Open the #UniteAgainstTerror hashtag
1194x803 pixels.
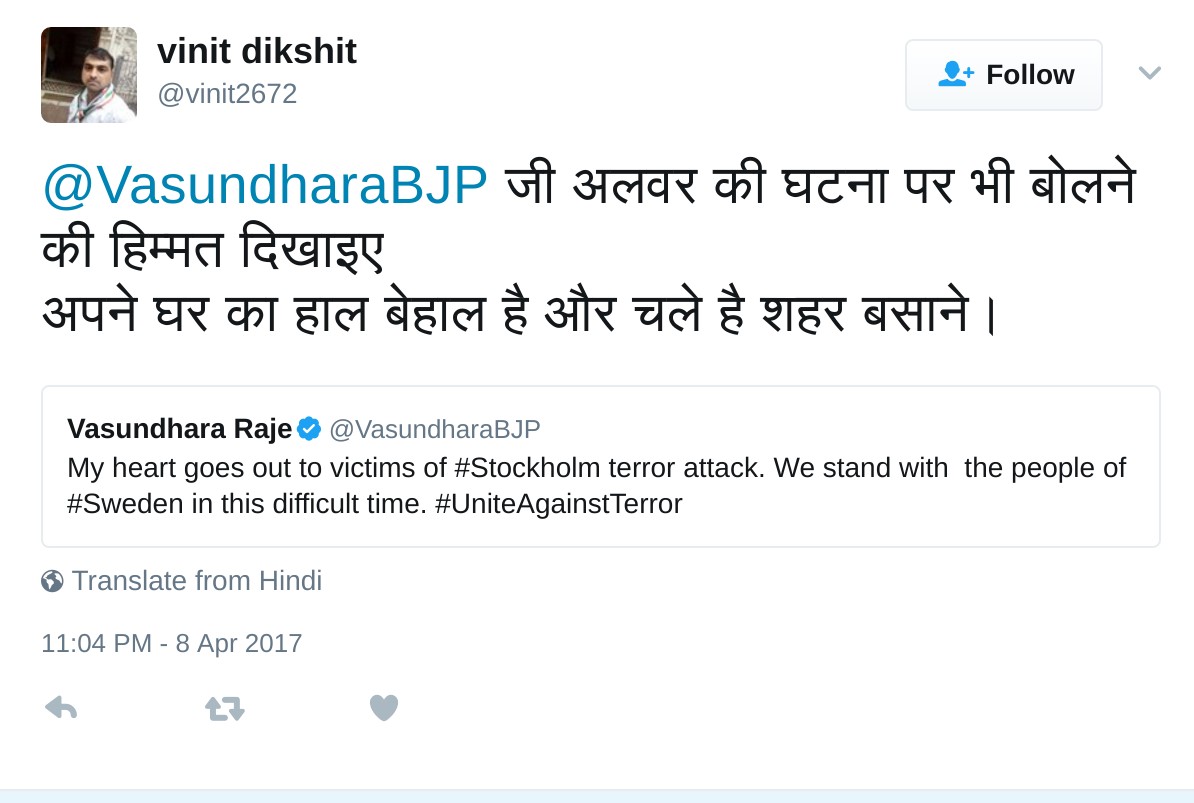click(558, 503)
